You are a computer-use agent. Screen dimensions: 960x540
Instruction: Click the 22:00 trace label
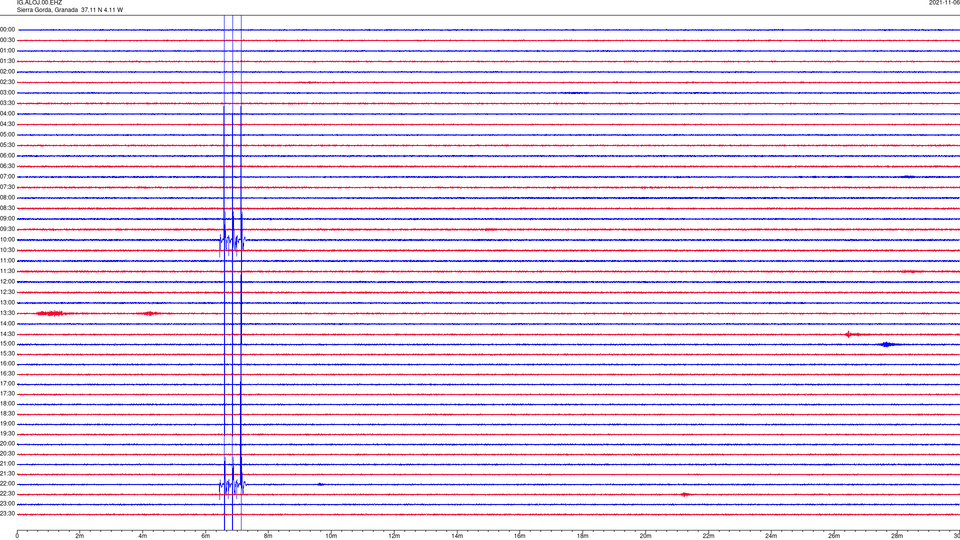[x=7, y=484]
